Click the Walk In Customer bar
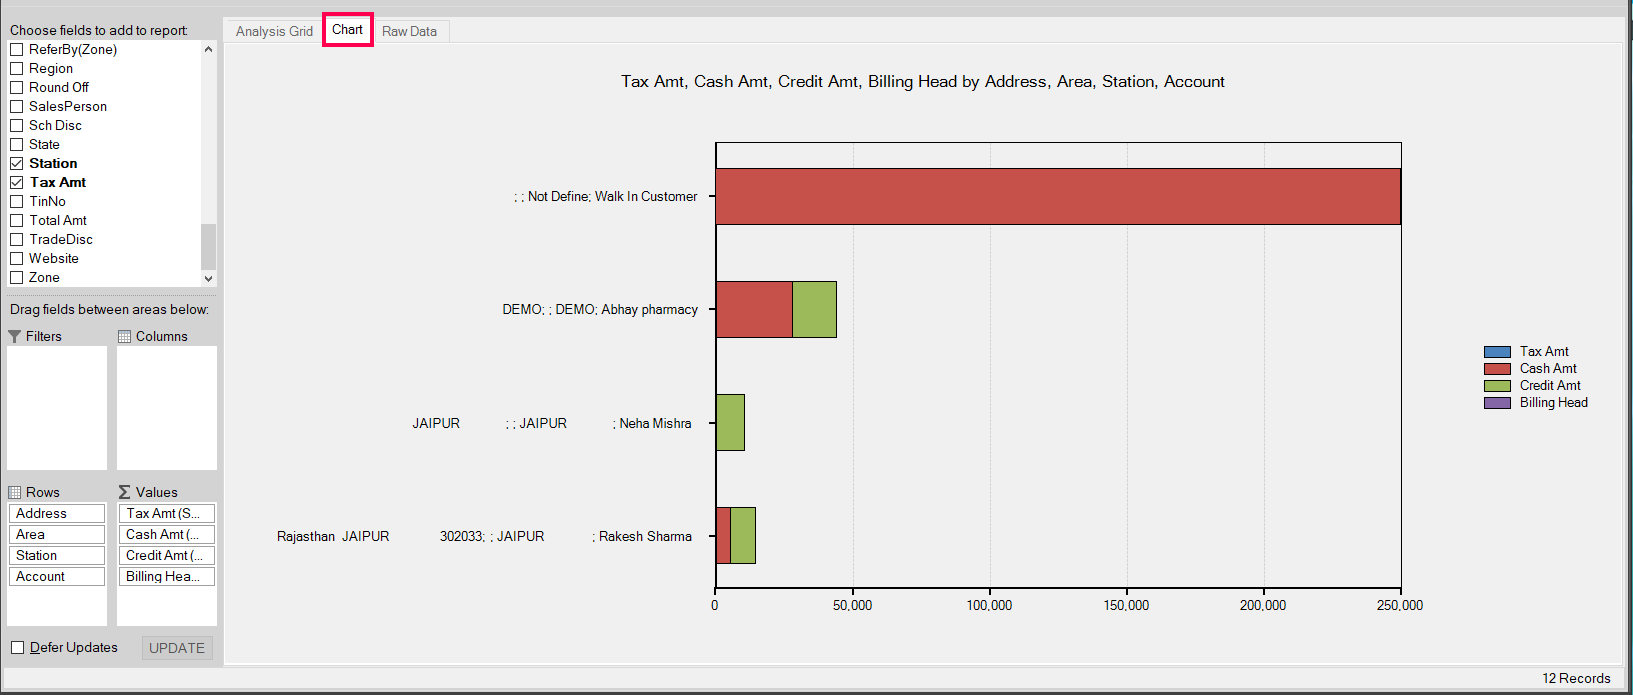 click(1057, 197)
